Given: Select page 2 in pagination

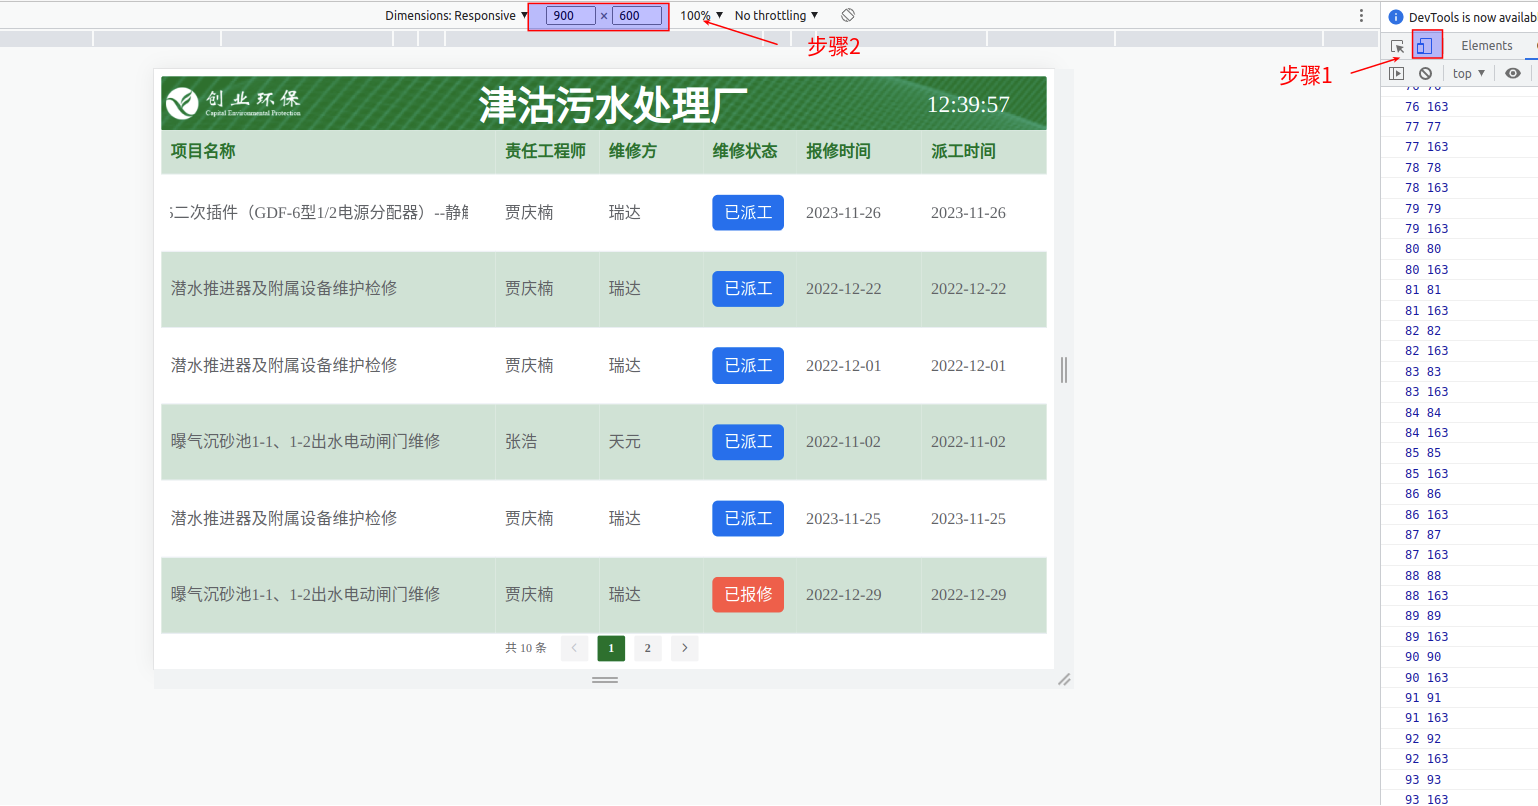Looking at the screenshot, I should [647, 648].
